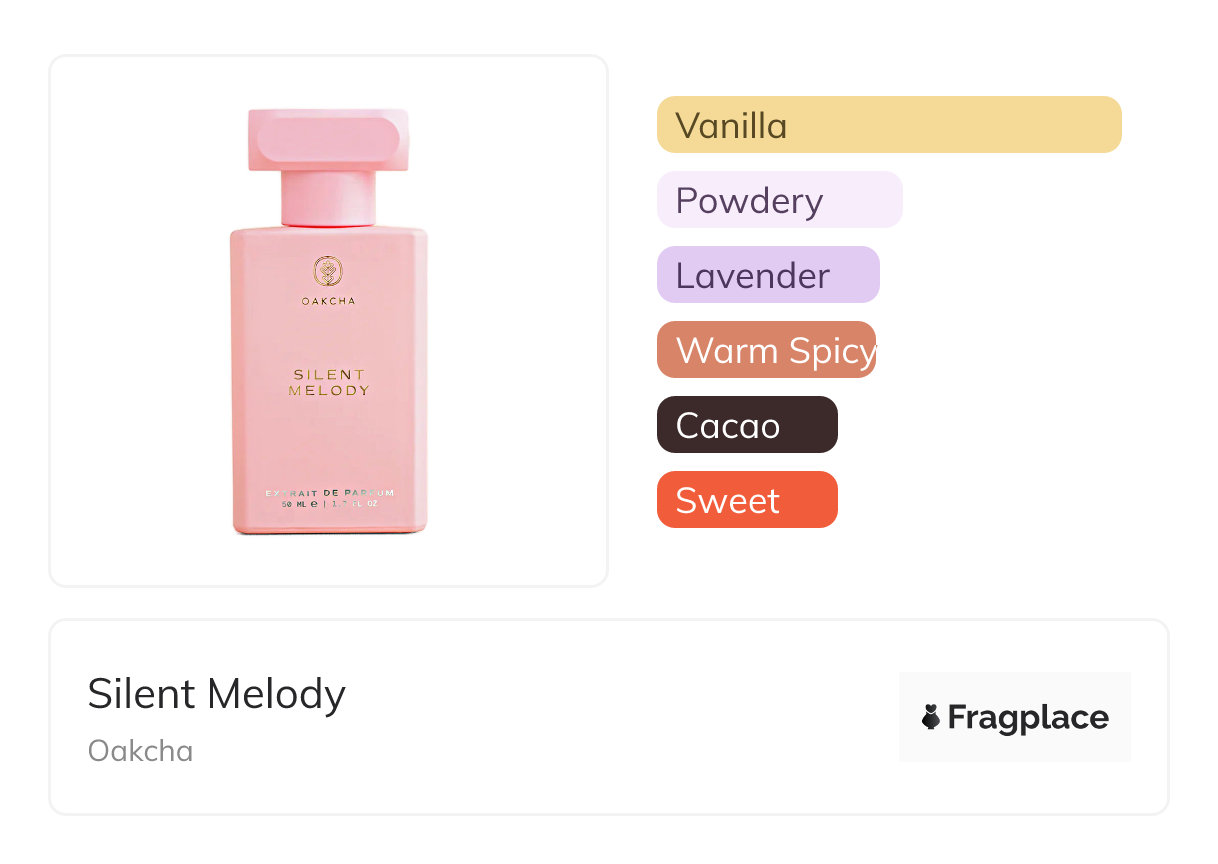Click the Fragplace wordmark text
The width and height of the screenshot is (1218, 864).
click(x=1028, y=718)
